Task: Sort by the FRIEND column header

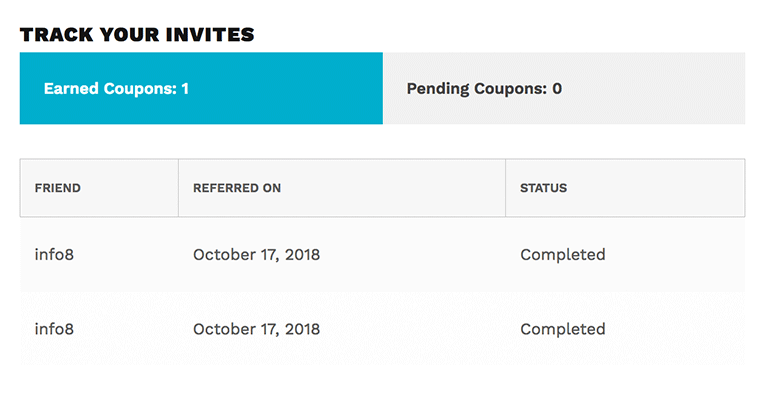Action: coord(58,188)
